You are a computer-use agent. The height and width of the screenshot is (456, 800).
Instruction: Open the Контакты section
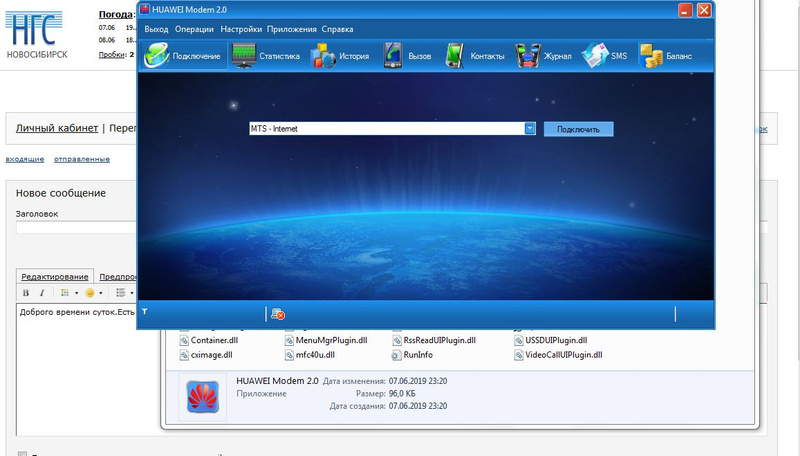pos(475,56)
